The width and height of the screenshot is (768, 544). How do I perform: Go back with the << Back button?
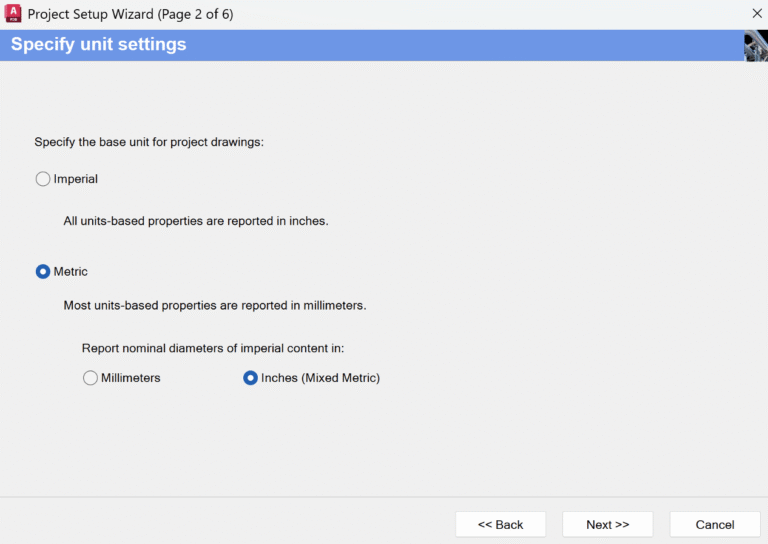point(501,524)
